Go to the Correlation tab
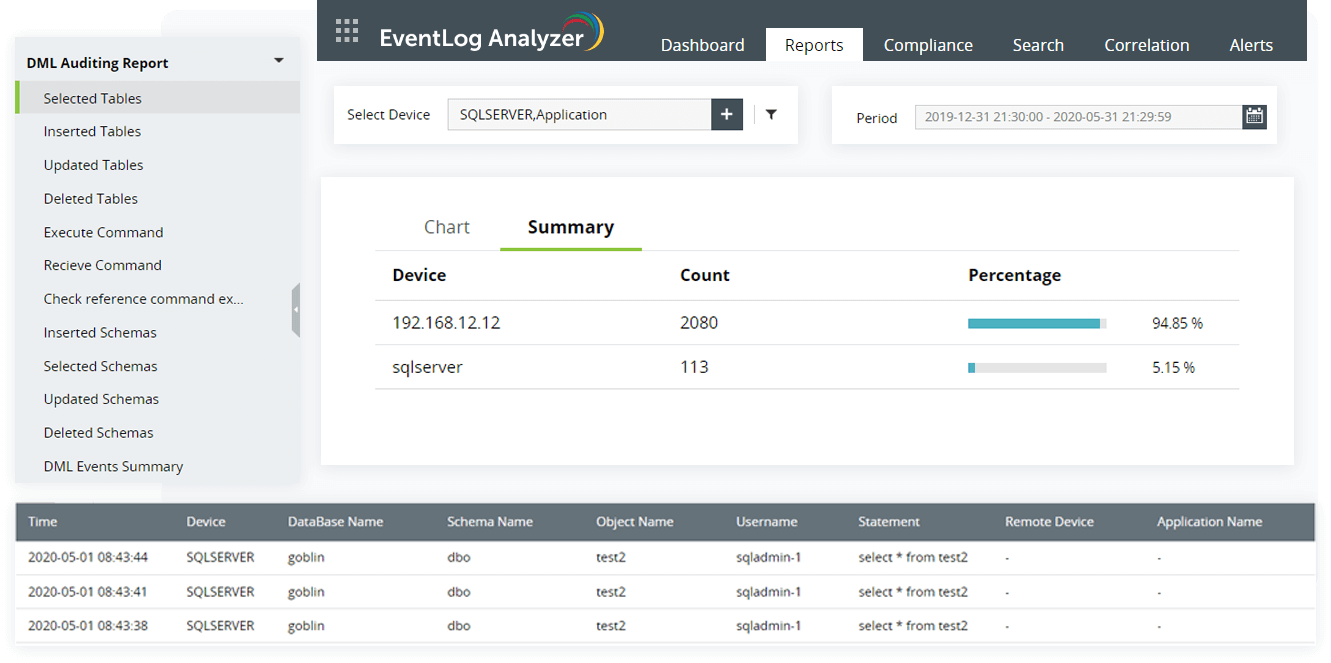The image size is (1331, 663). 1146,45
